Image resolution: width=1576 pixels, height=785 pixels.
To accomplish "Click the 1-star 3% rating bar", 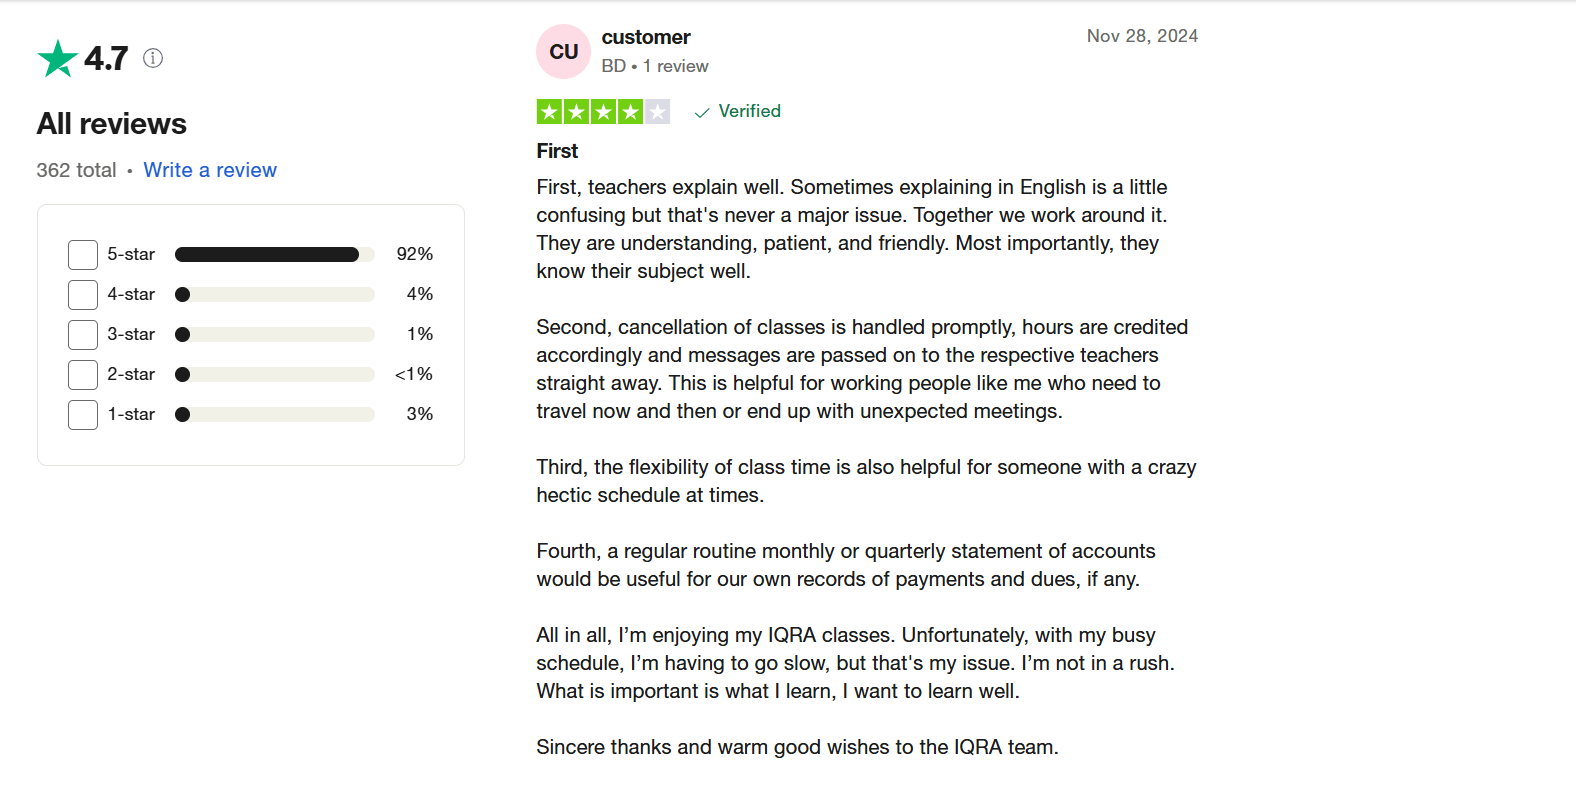I will click(x=274, y=415).
